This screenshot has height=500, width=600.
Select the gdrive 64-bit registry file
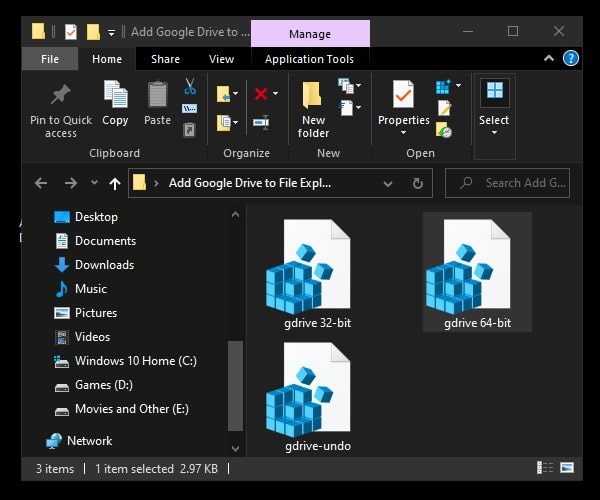[477, 272]
